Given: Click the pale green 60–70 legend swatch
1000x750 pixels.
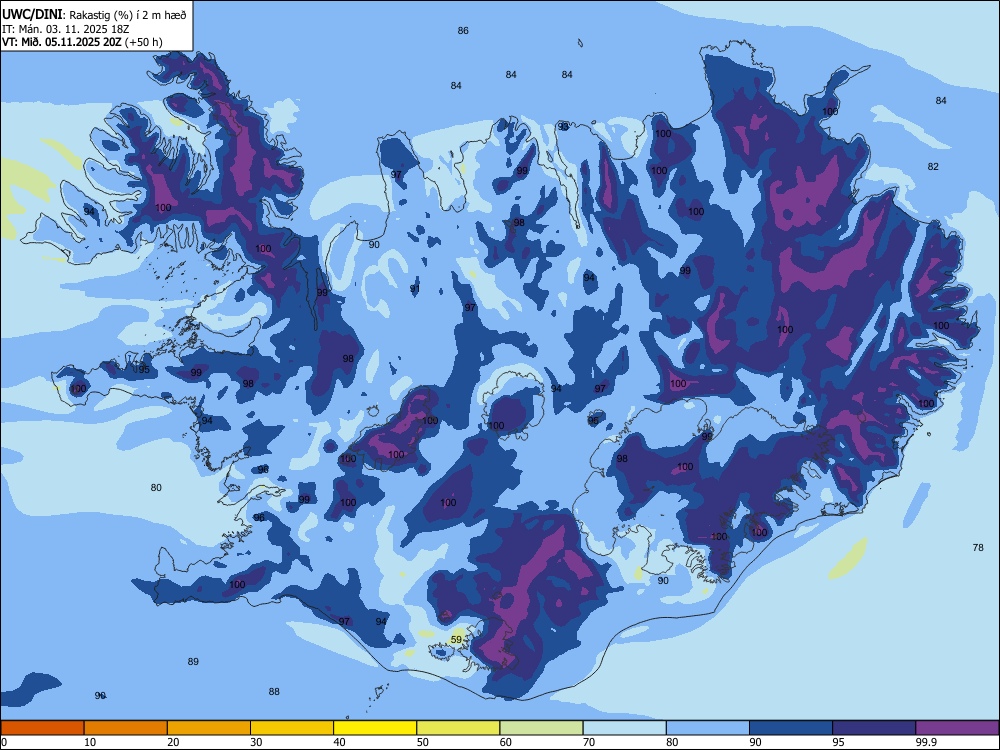Looking at the screenshot, I should [541, 728].
